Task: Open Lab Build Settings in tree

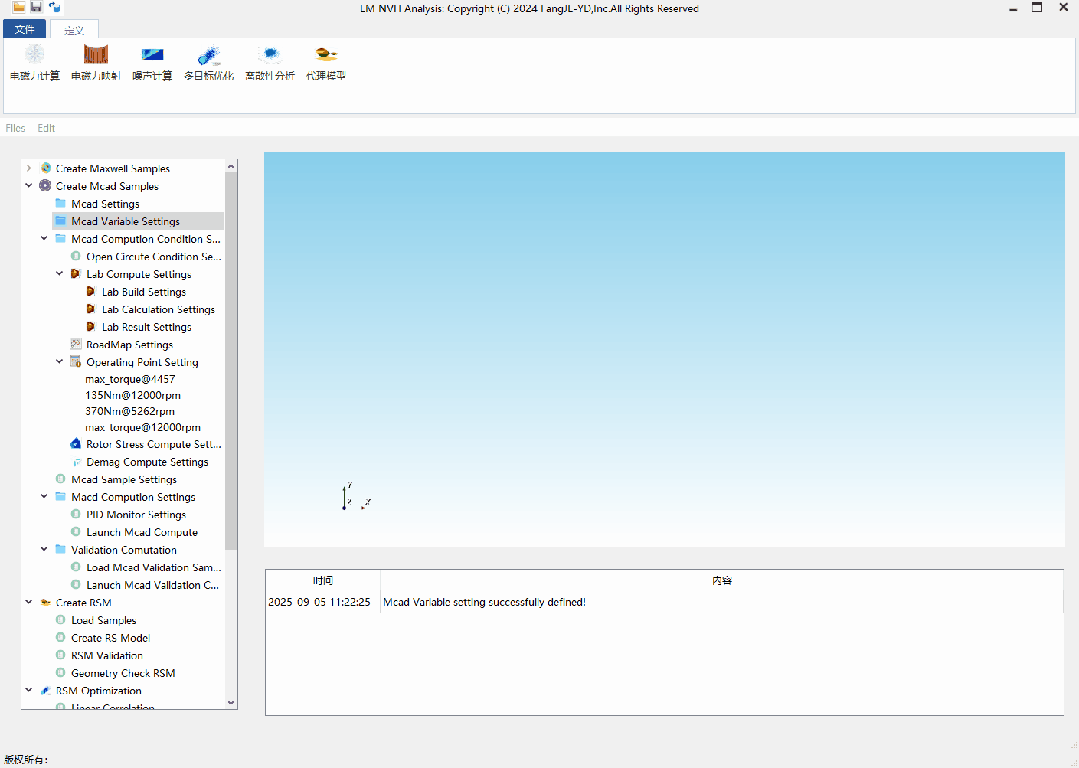Action: (143, 292)
